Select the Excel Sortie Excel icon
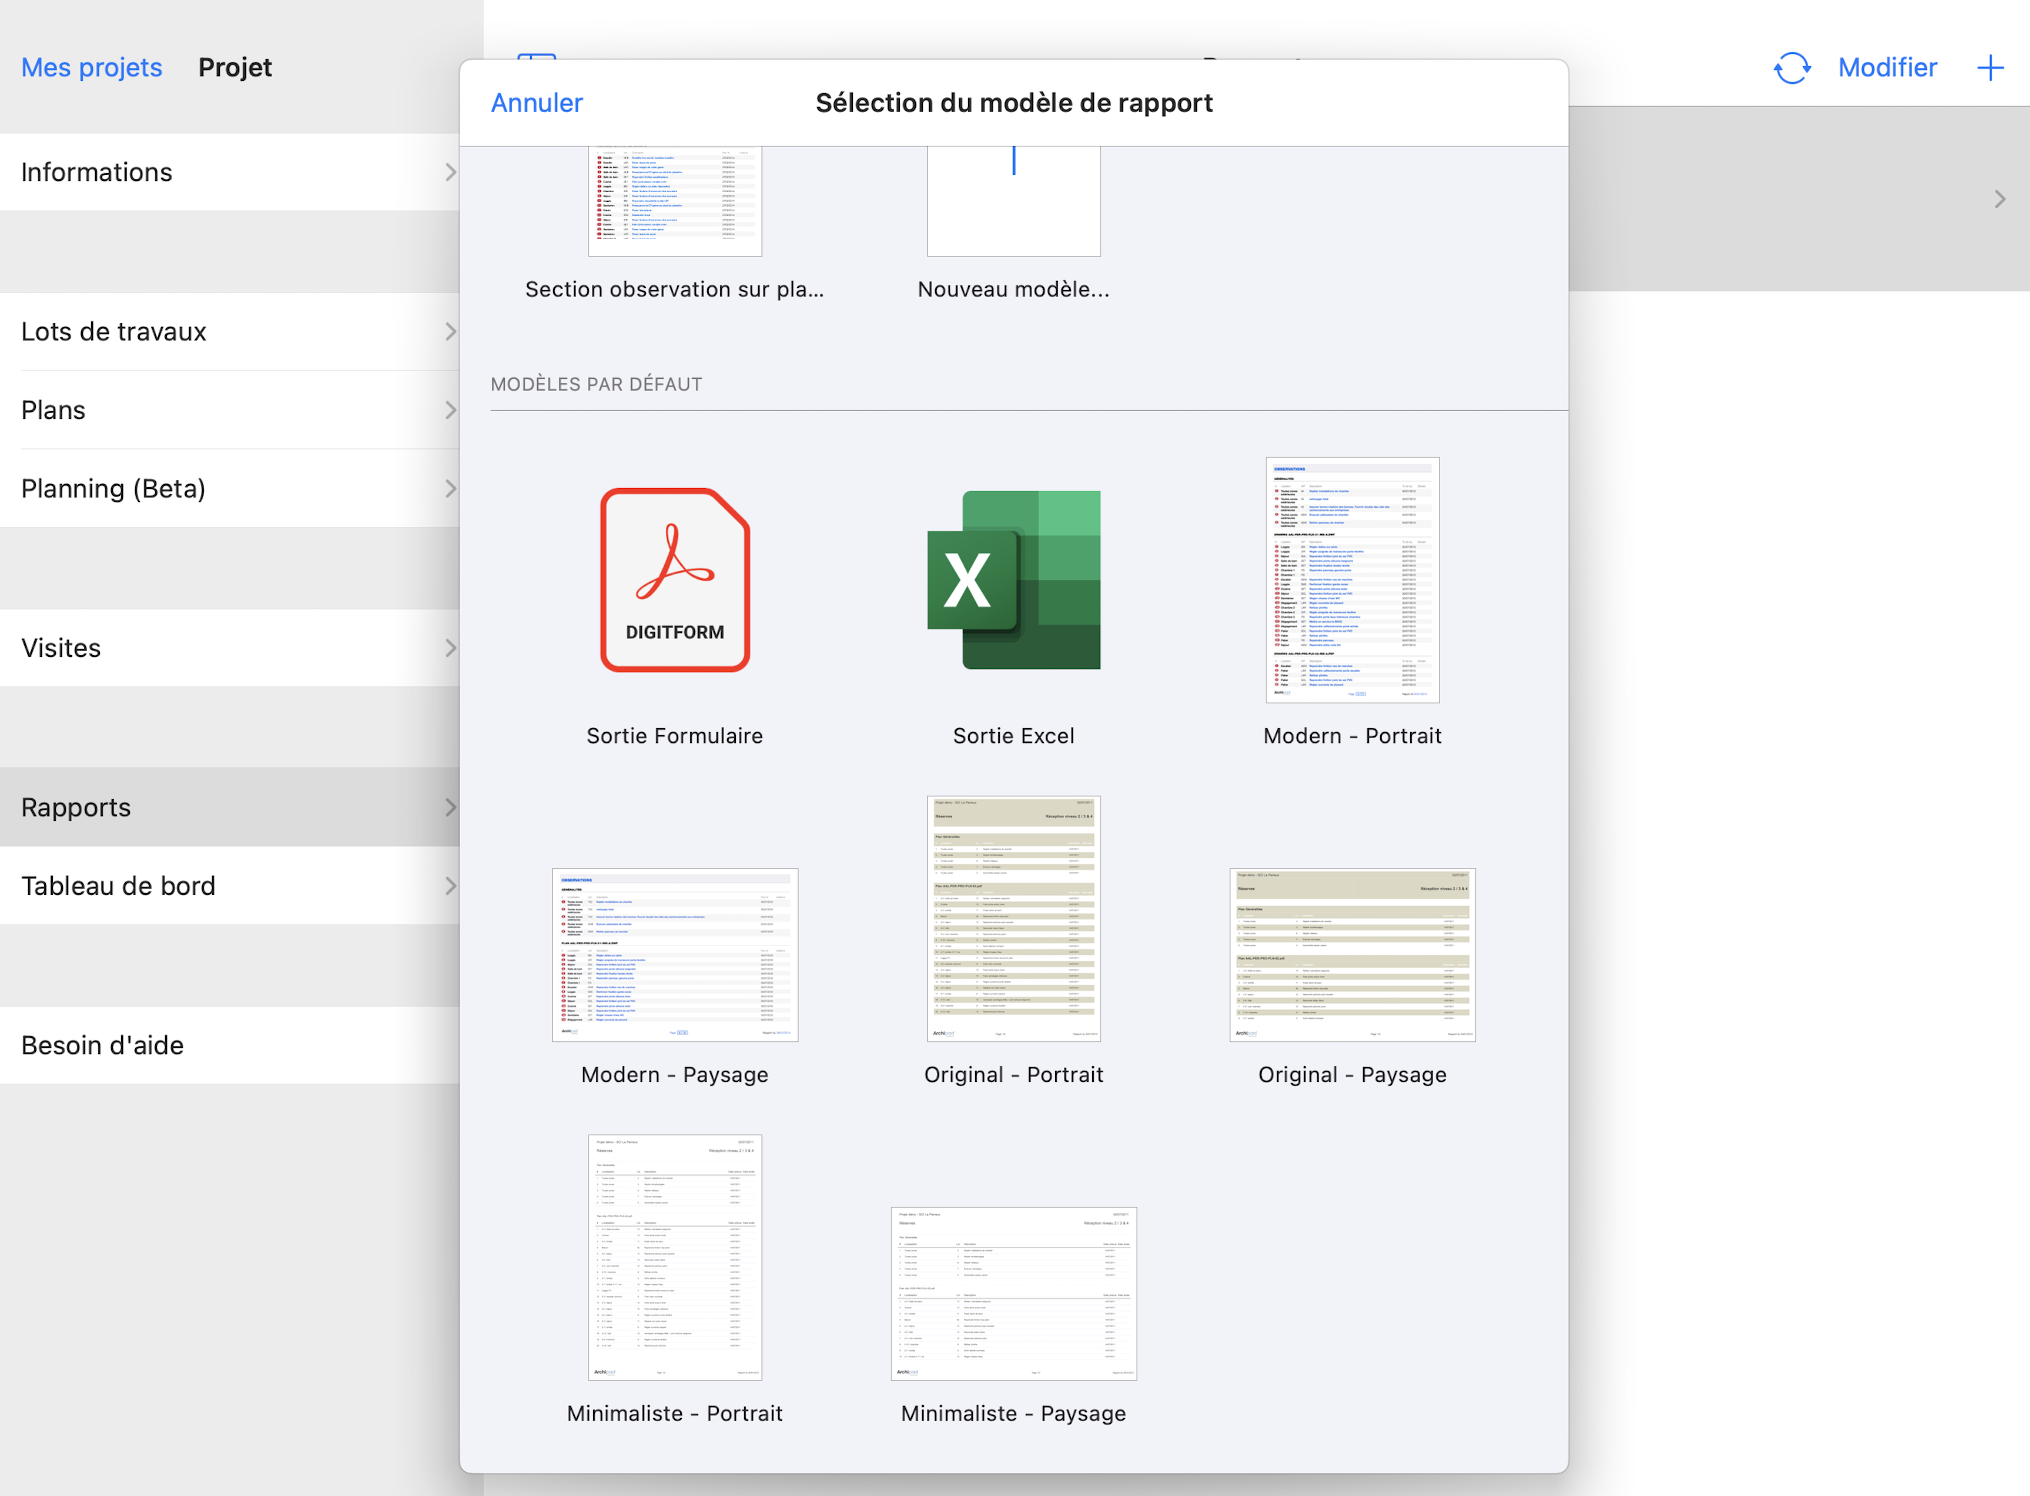2030x1496 pixels. pyautogui.click(x=1013, y=580)
